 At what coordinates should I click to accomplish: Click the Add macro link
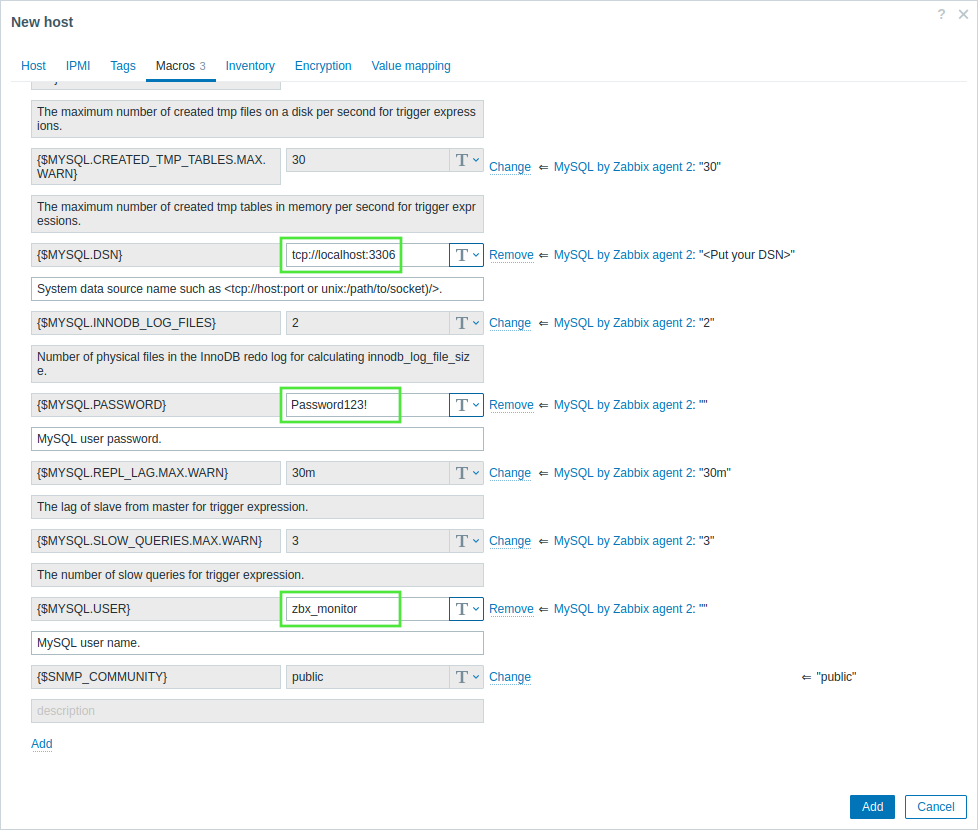(42, 743)
